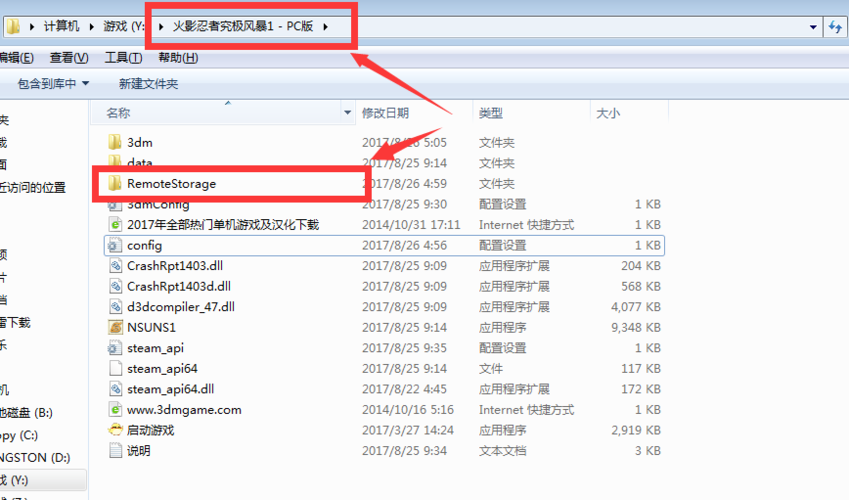This screenshot has height=500, width=849.
Task: Click the NSUNS1 application icon
Action: 115,328
